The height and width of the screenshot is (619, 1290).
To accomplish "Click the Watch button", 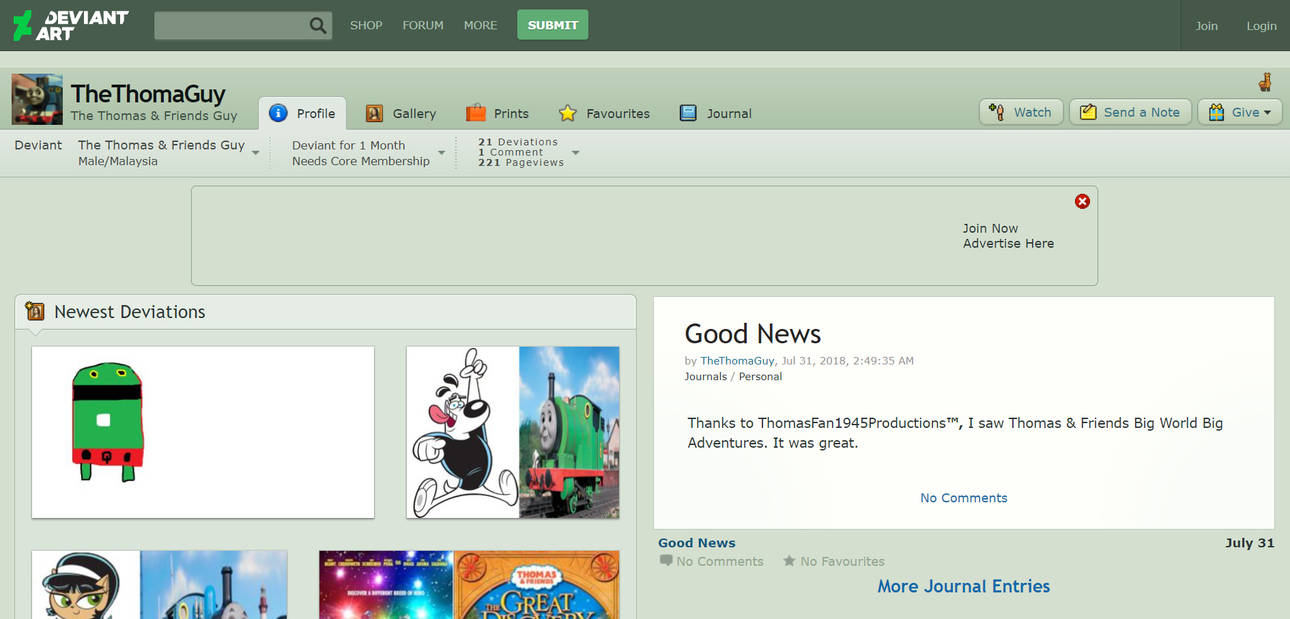I will pyautogui.click(x=1021, y=112).
